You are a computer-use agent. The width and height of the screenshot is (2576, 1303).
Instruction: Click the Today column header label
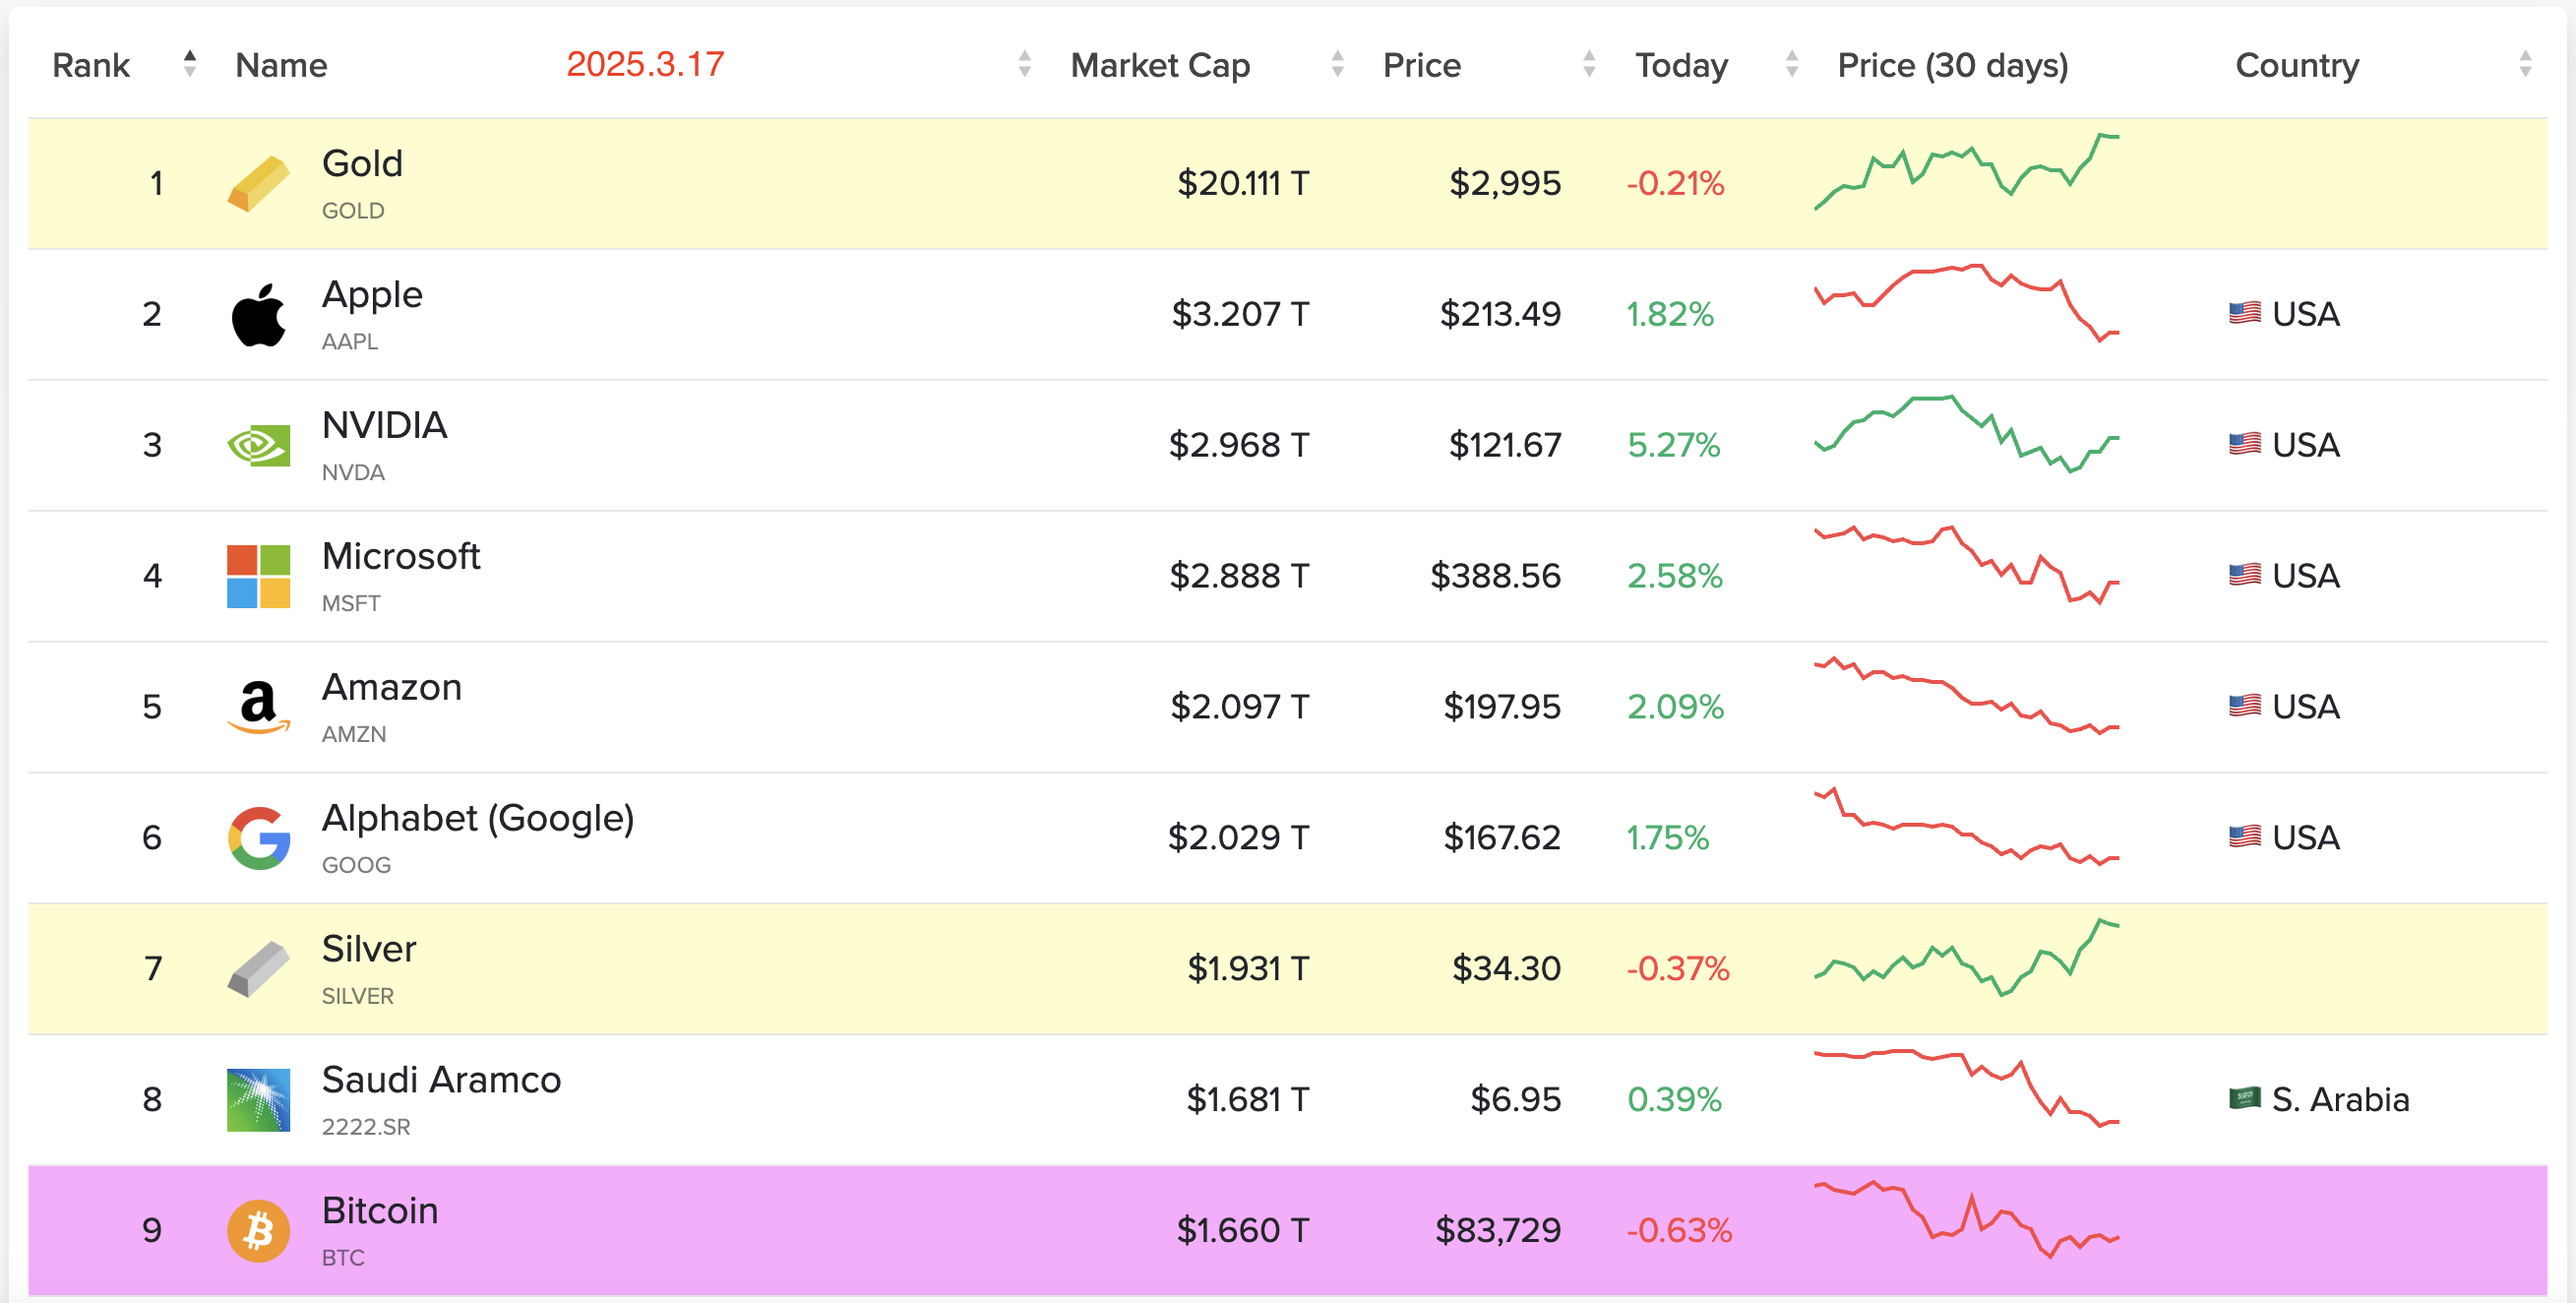(x=1681, y=65)
